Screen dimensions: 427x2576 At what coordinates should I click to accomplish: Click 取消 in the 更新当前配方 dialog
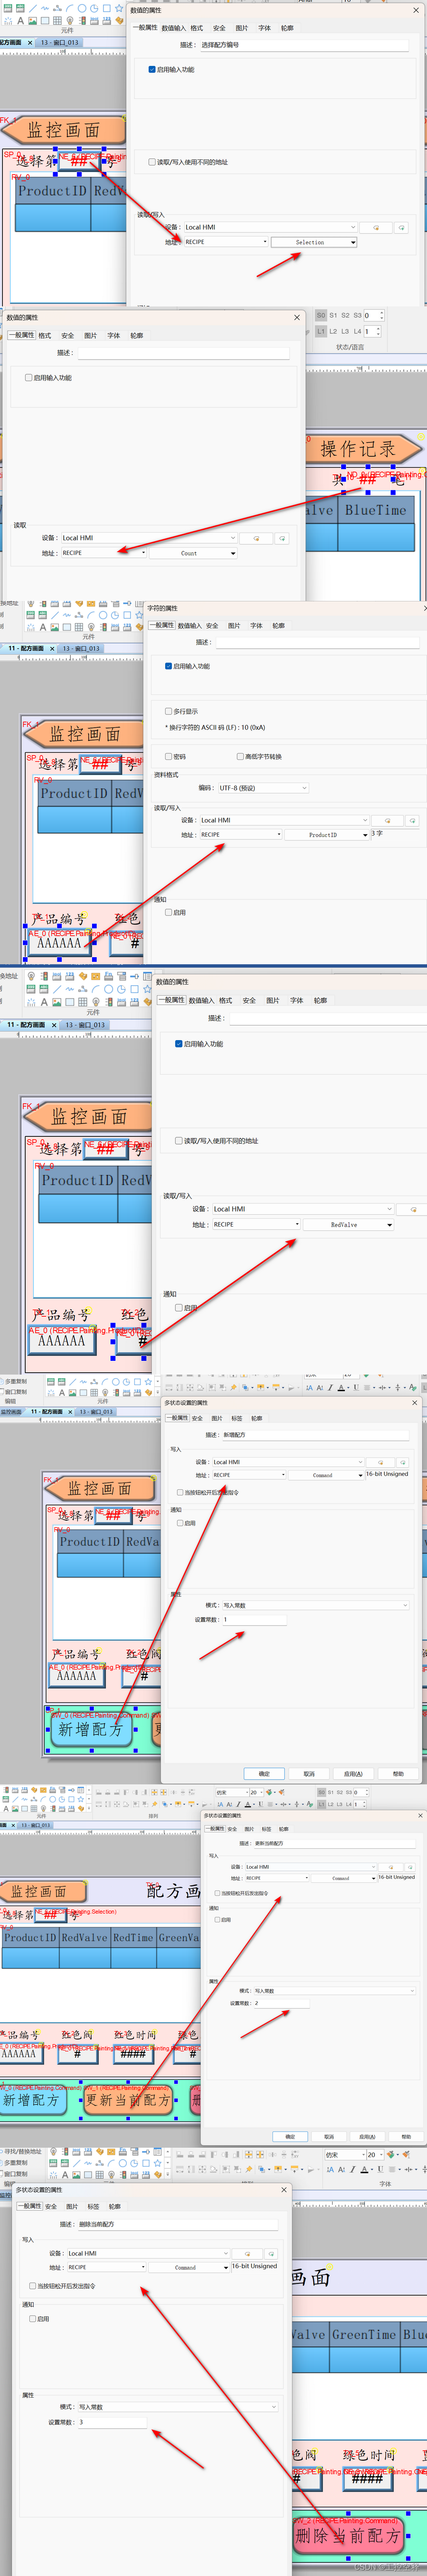click(x=329, y=2136)
